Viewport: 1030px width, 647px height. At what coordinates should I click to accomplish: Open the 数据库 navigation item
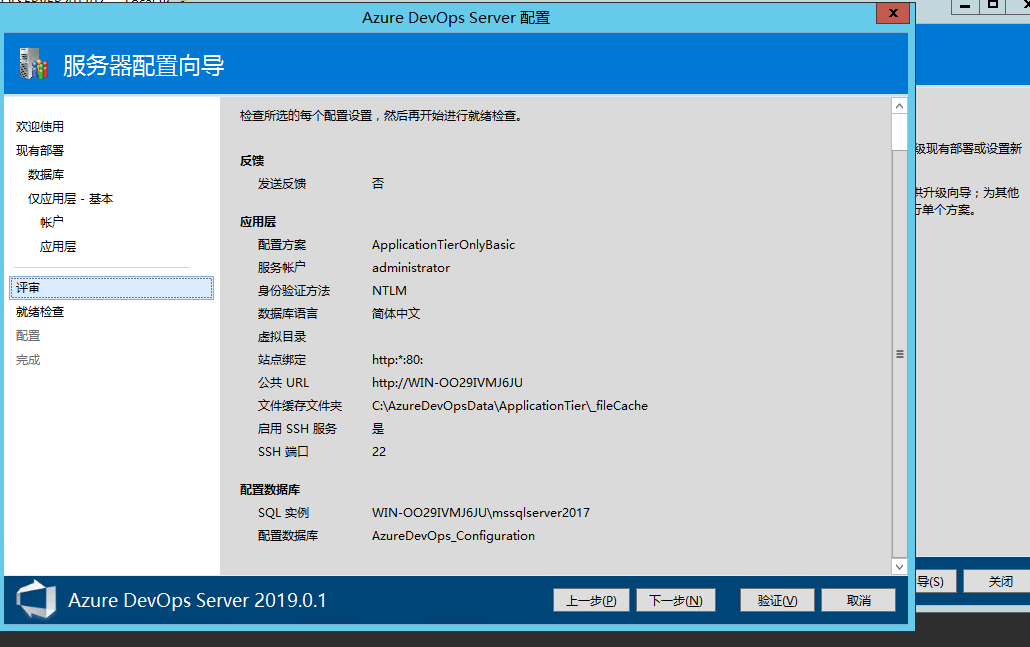46,175
